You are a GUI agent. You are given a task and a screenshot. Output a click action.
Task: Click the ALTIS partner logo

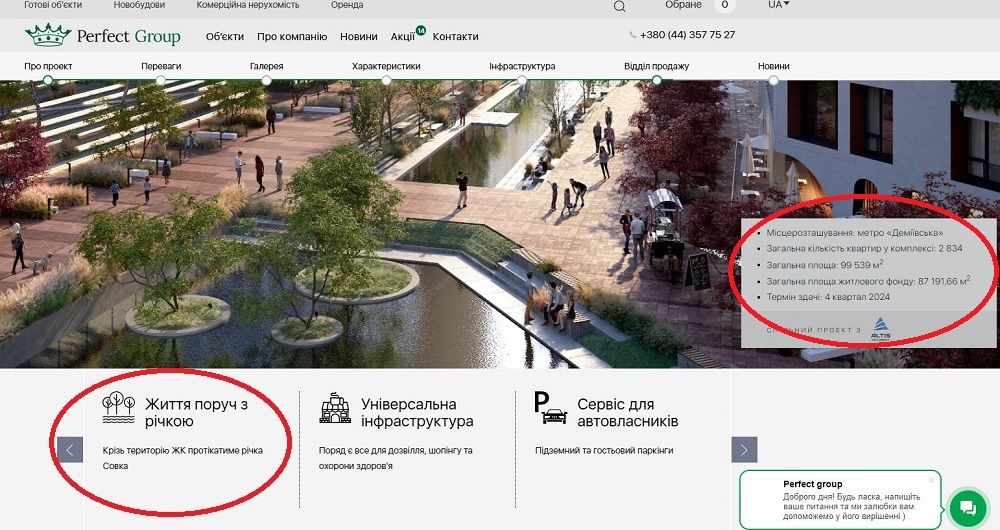pos(880,329)
